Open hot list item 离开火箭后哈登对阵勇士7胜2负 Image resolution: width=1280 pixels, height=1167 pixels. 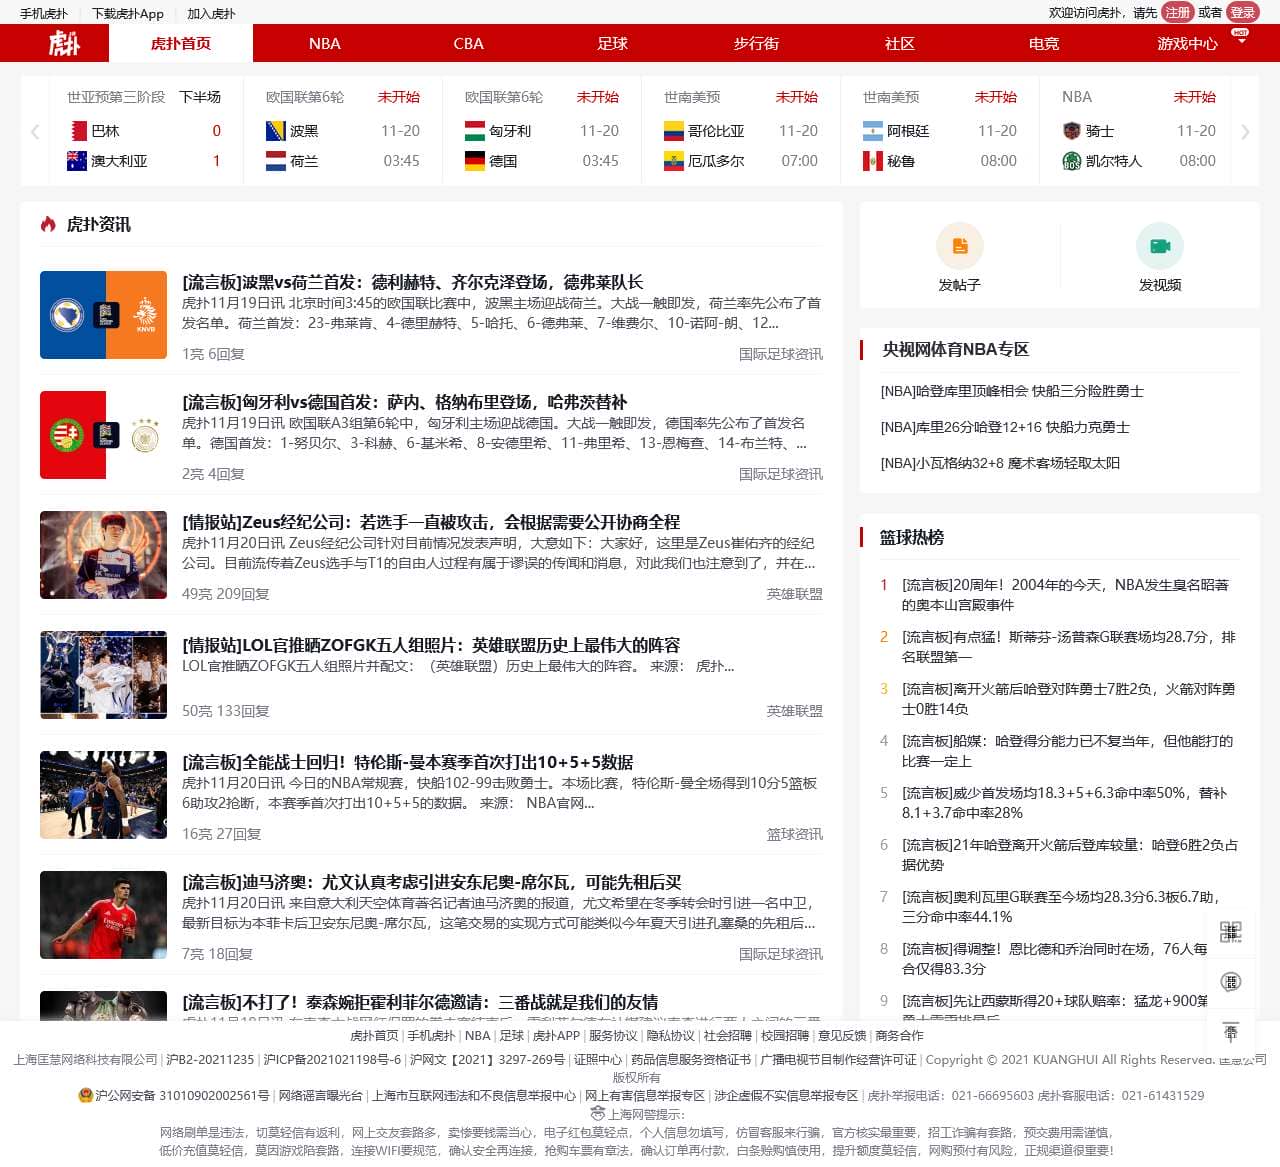pyautogui.click(x=1069, y=699)
